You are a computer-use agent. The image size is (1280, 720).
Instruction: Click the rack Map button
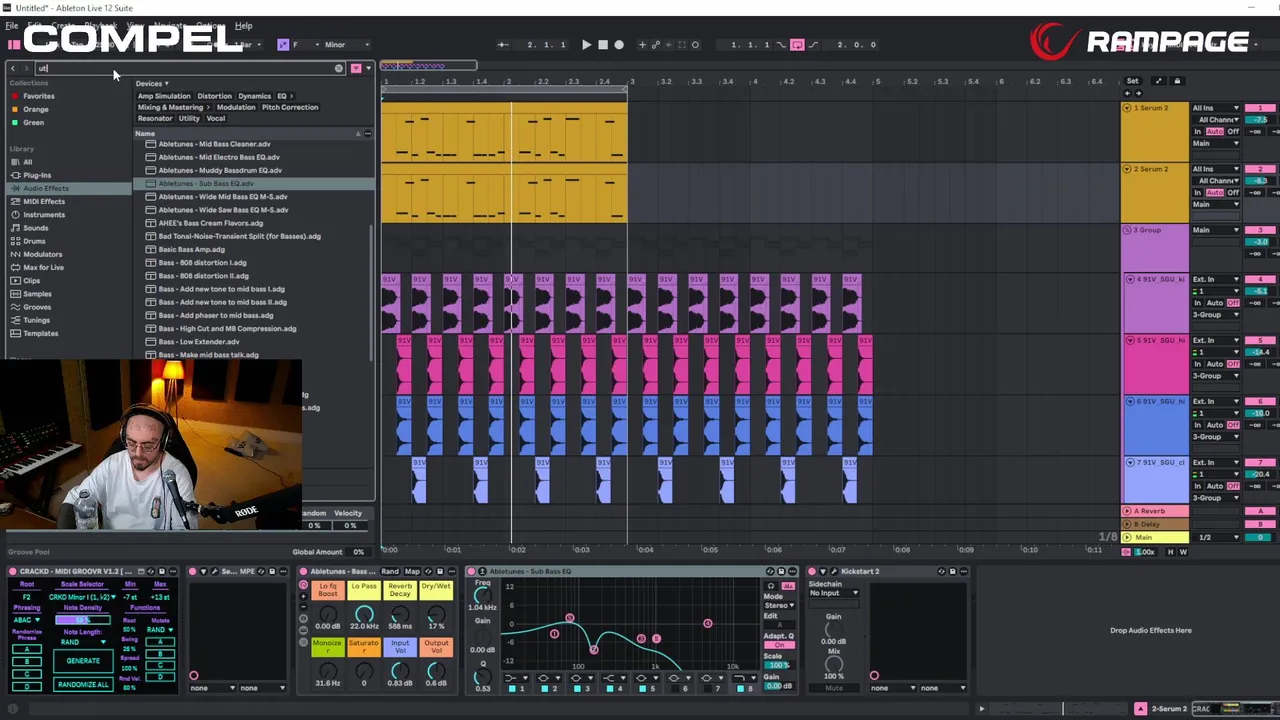click(411, 572)
